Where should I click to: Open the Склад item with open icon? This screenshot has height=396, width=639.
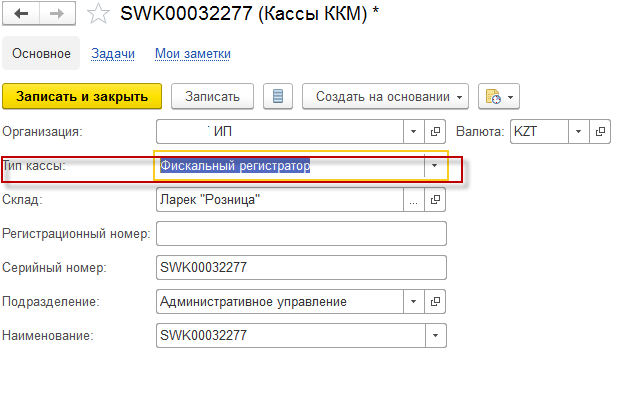[x=435, y=200]
